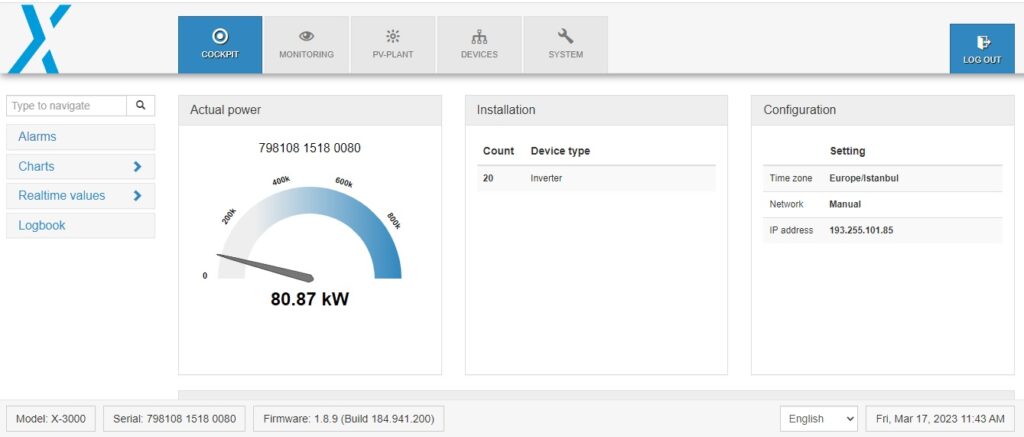Switch to the PV-PLANT tab label

tap(392, 55)
